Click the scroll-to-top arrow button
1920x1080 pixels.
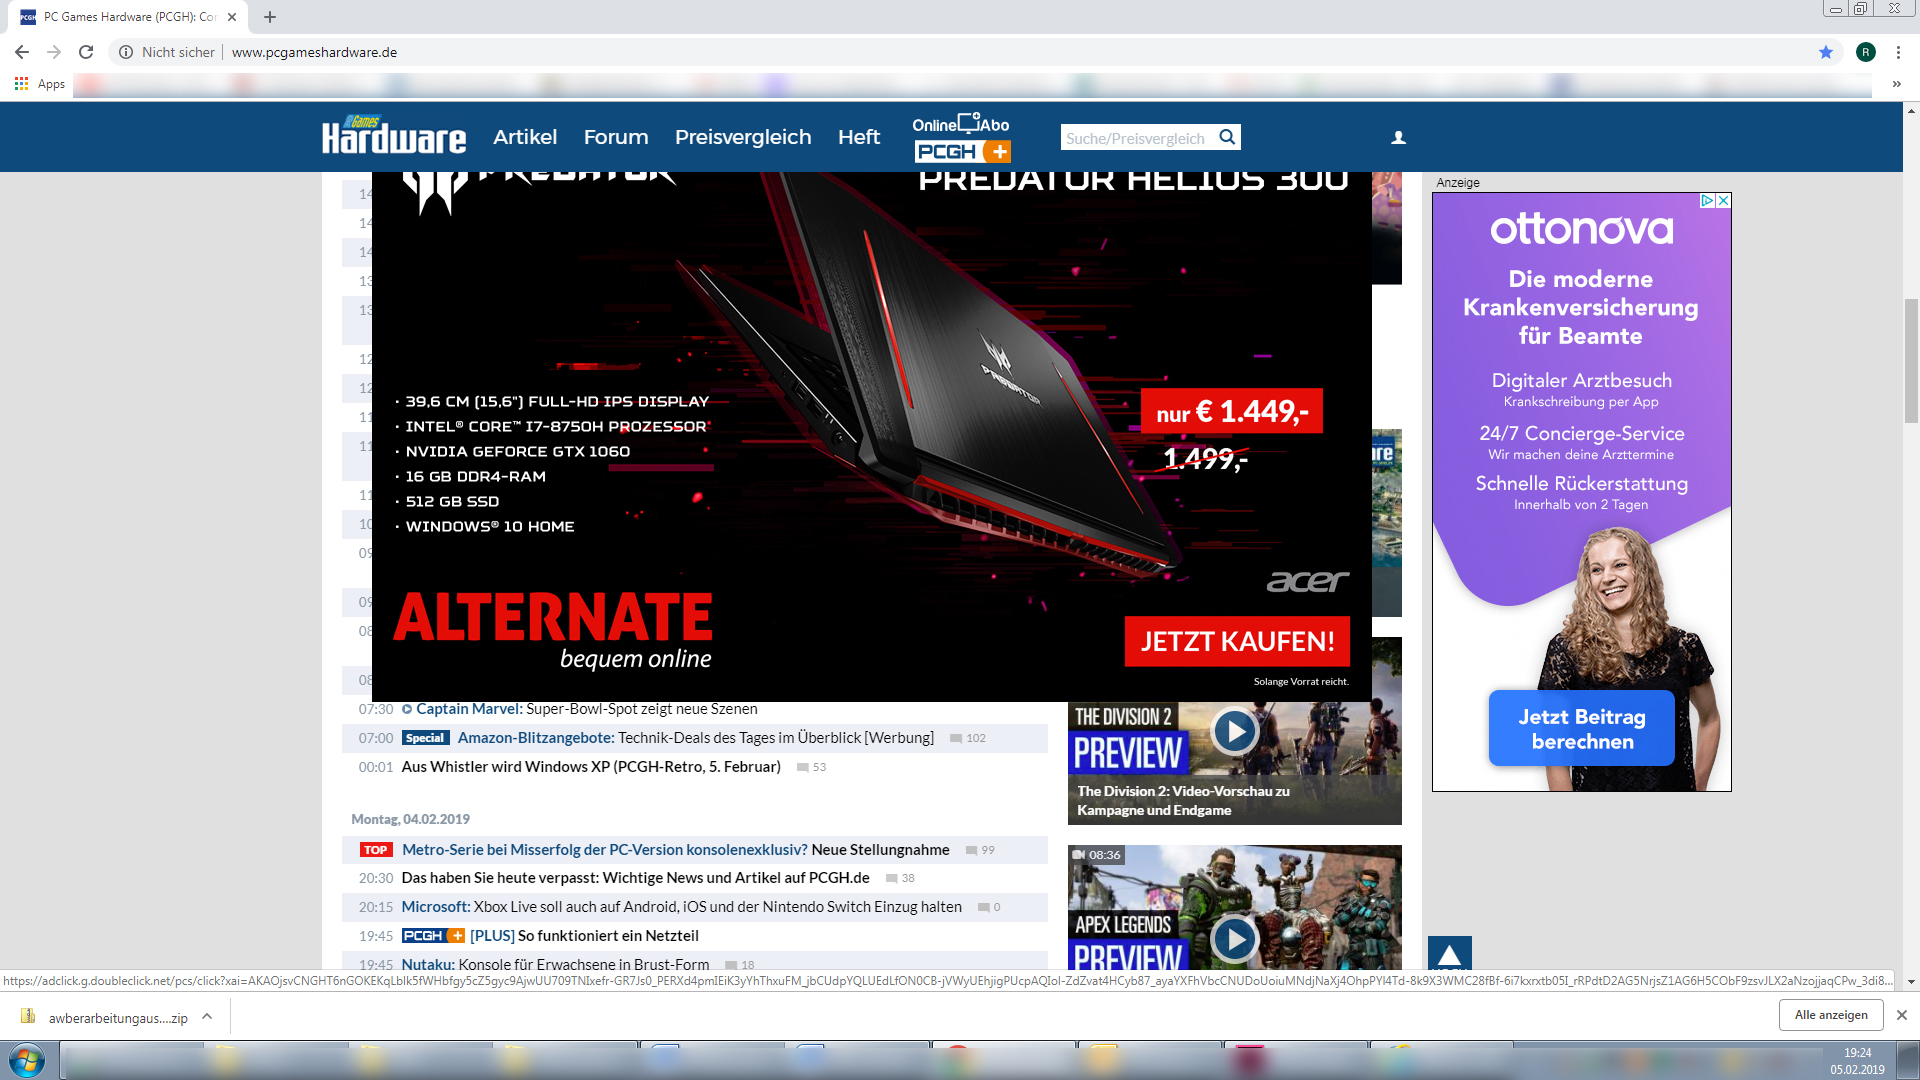click(1449, 953)
